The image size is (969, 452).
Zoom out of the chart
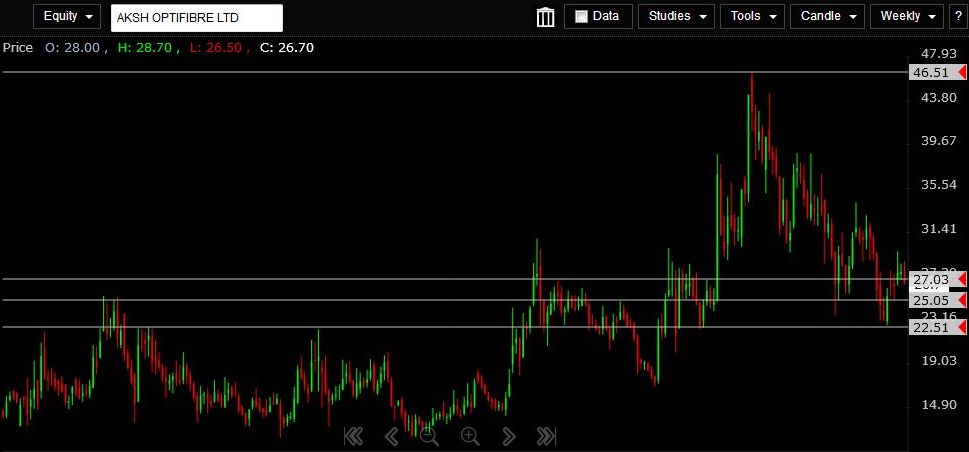point(429,435)
